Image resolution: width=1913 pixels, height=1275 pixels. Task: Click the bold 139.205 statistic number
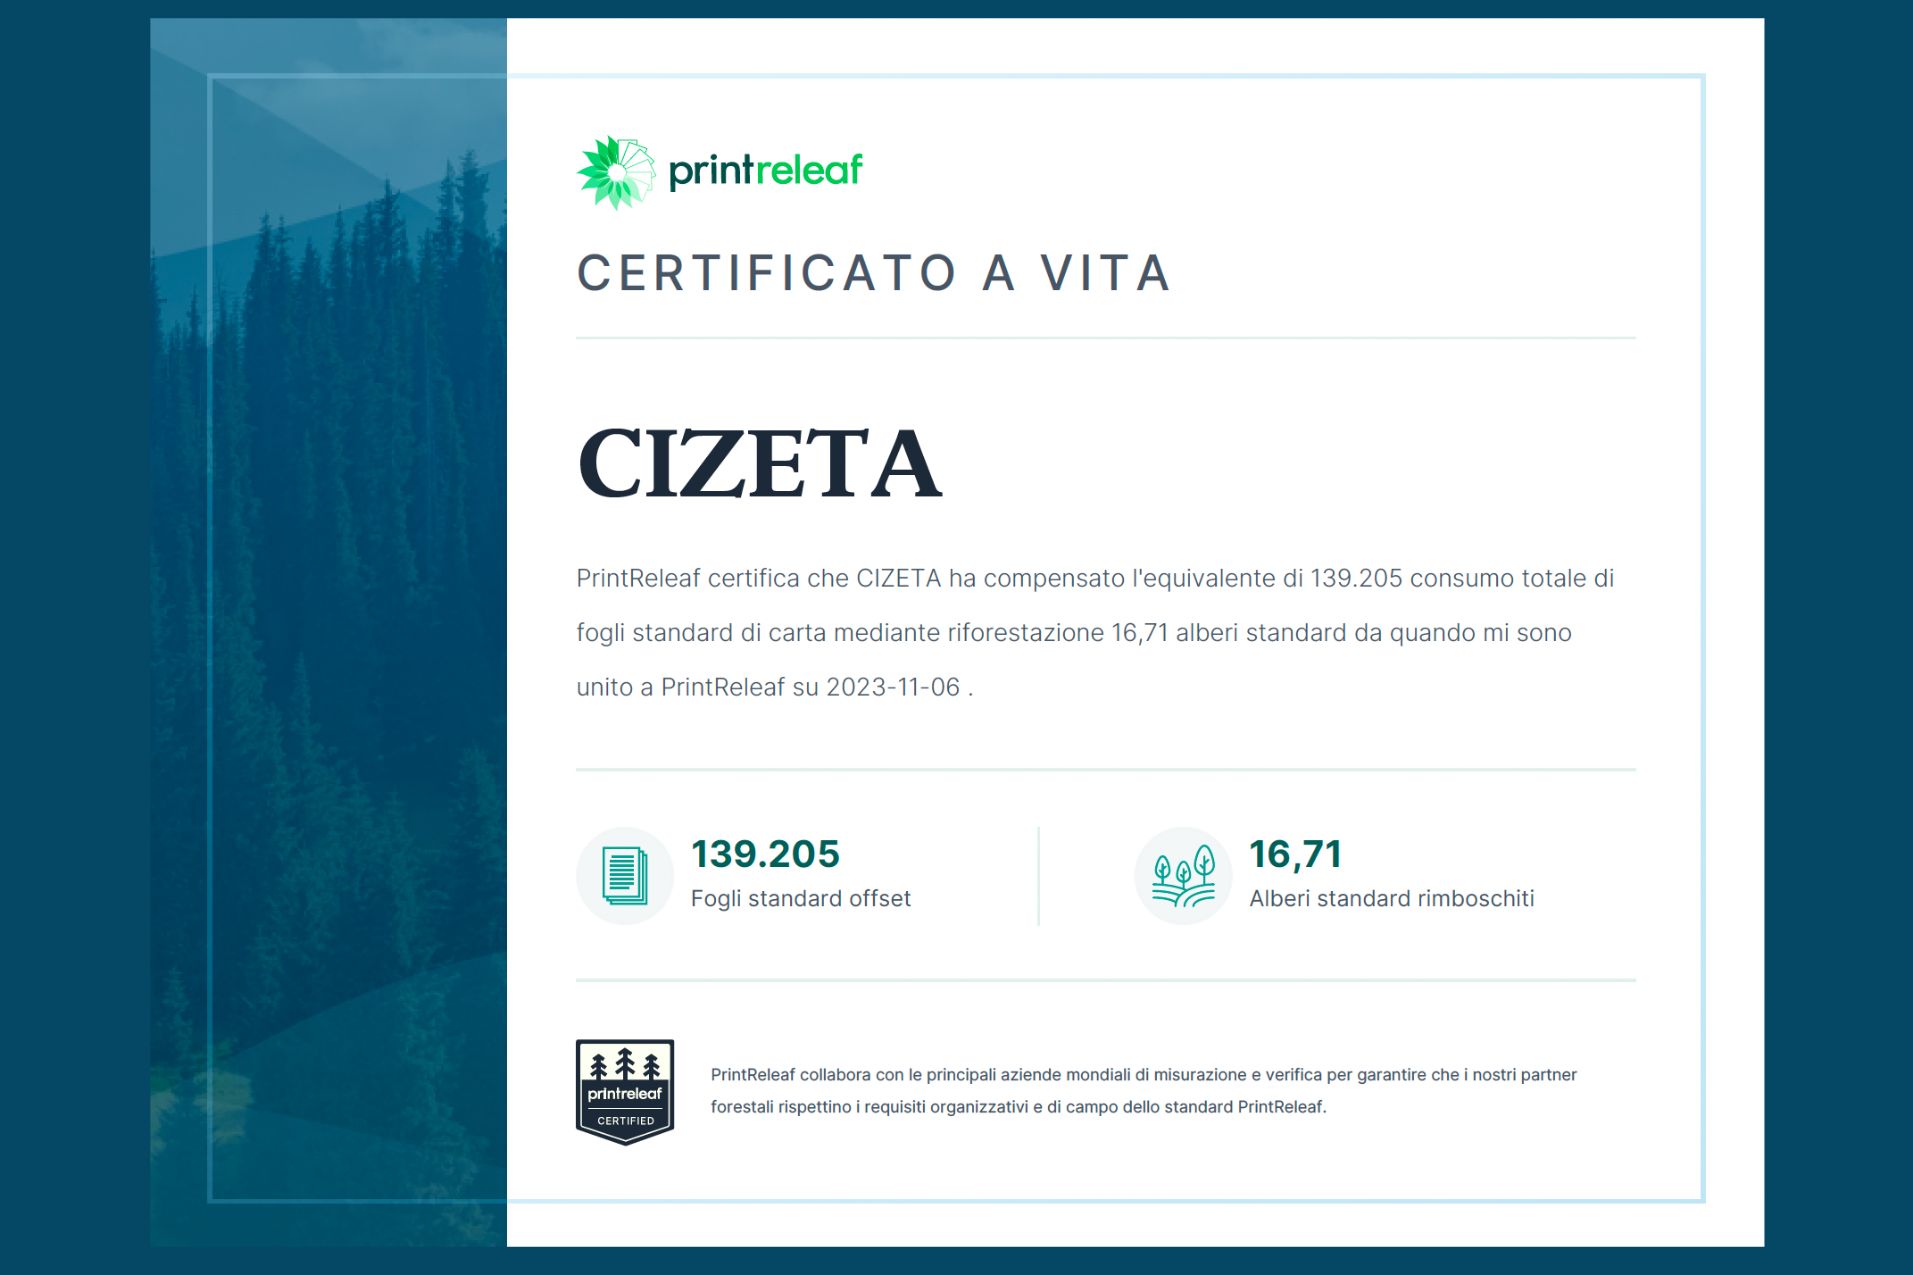[765, 854]
